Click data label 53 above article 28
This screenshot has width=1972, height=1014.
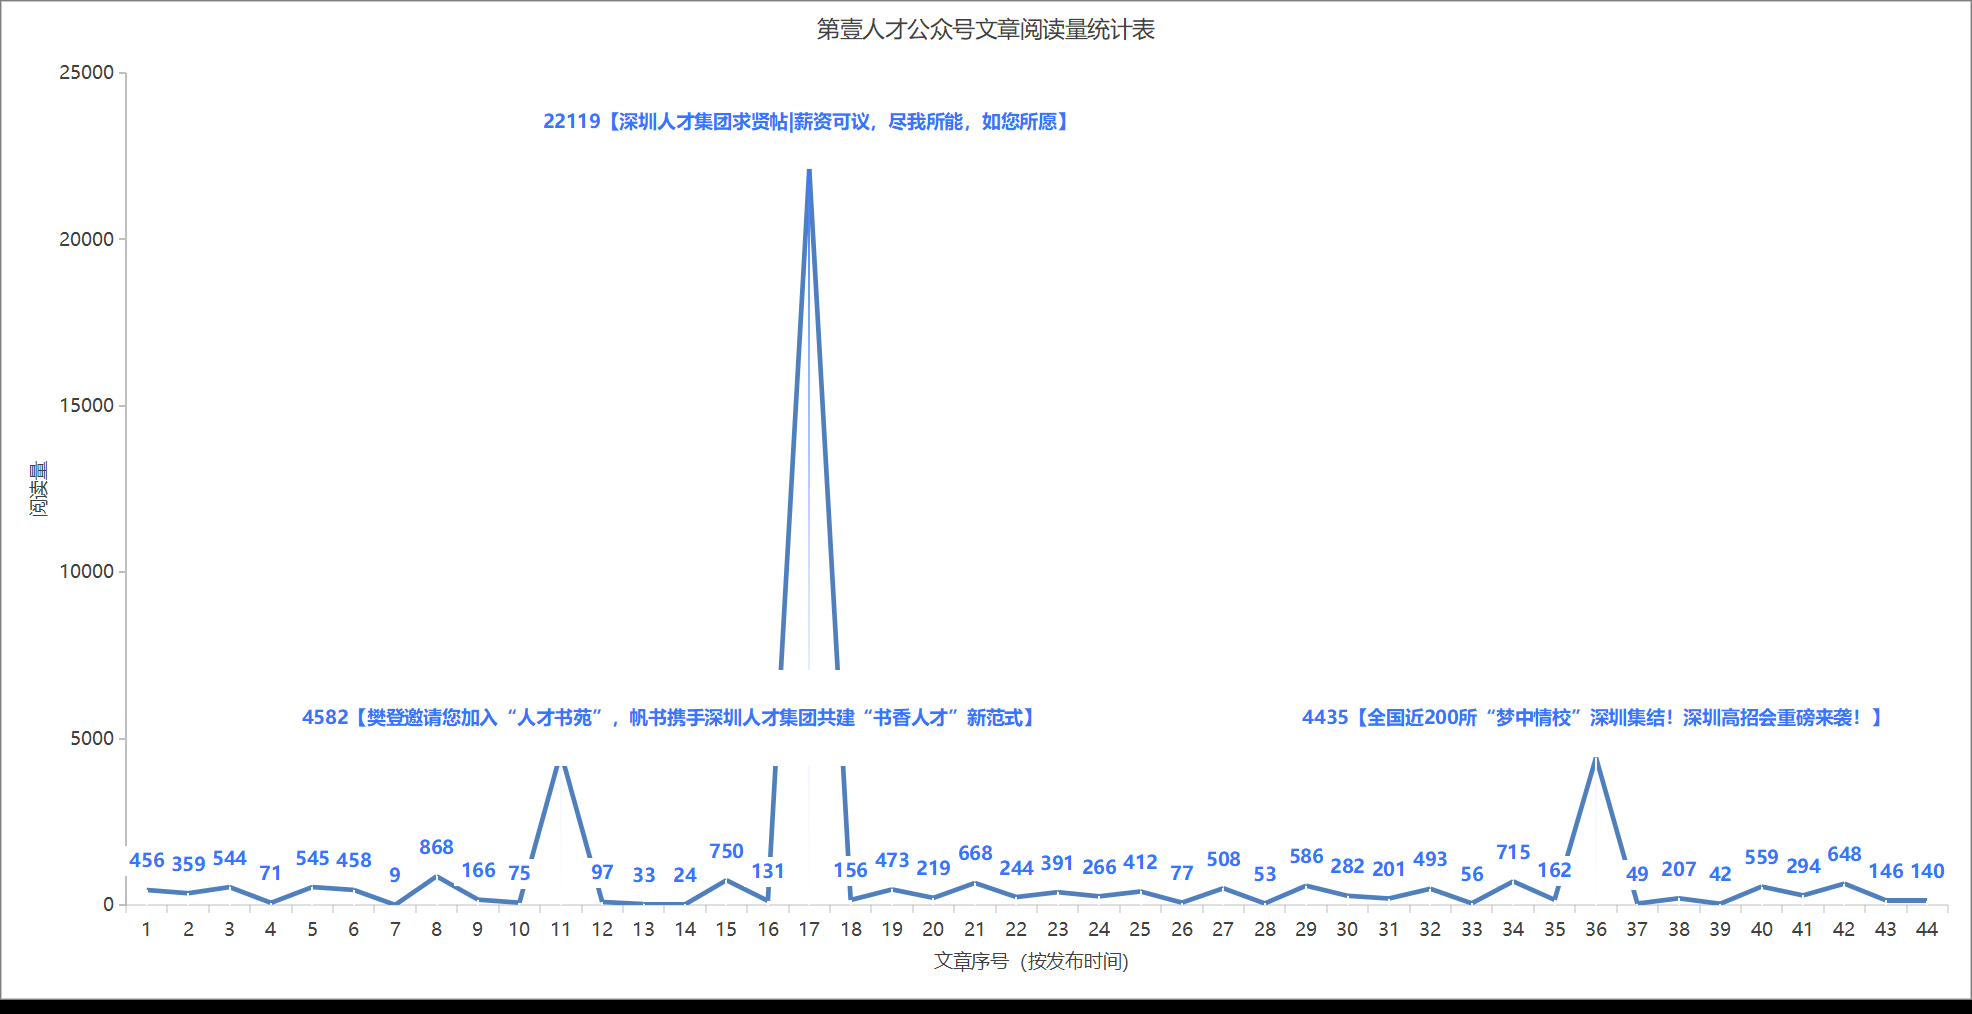click(x=1265, y=874)
